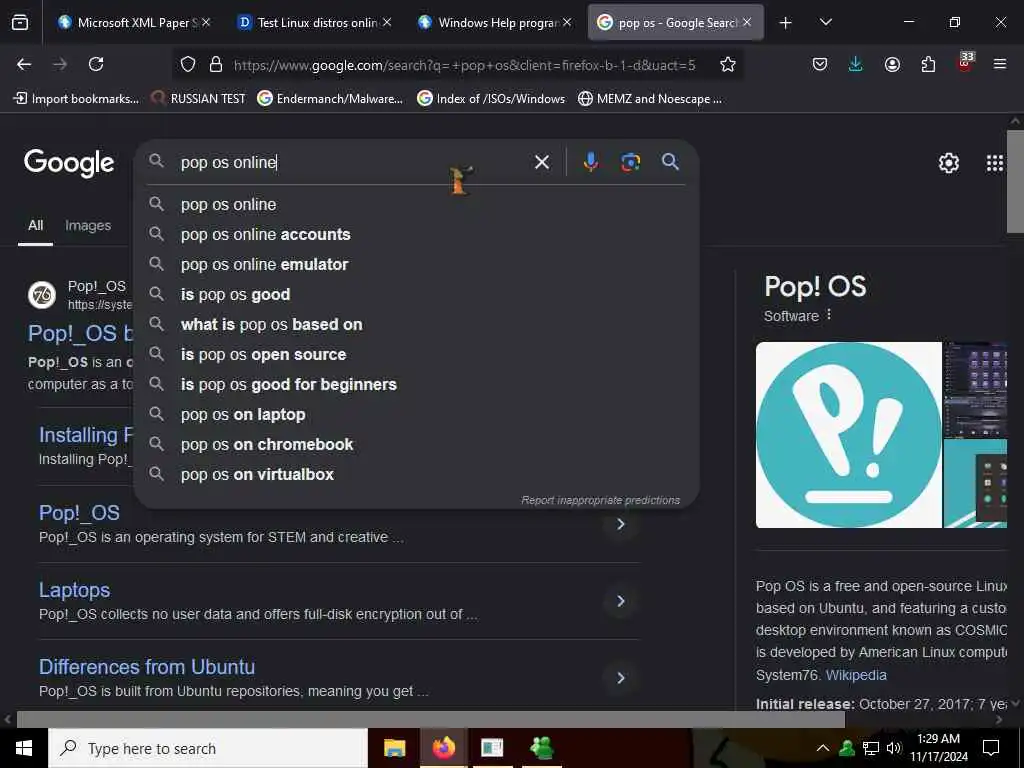Click the tracking protection shield icon

(188, 64)
